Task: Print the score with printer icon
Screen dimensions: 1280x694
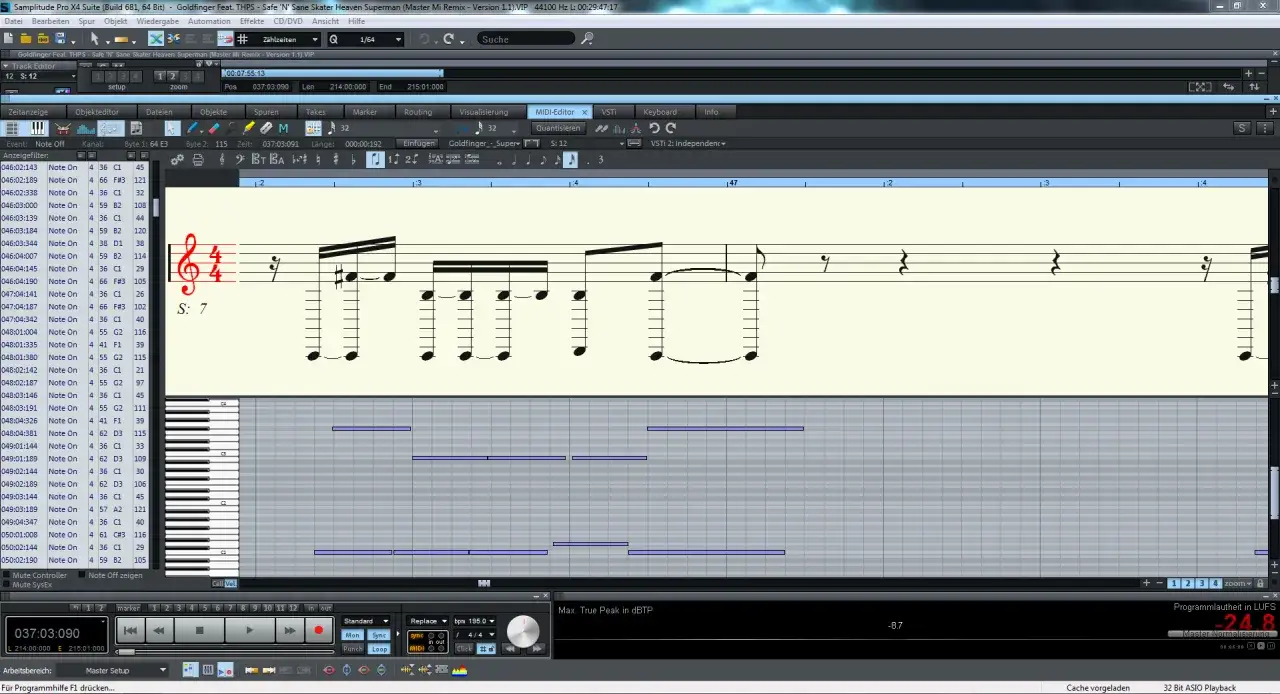Action: coord(198,159)
